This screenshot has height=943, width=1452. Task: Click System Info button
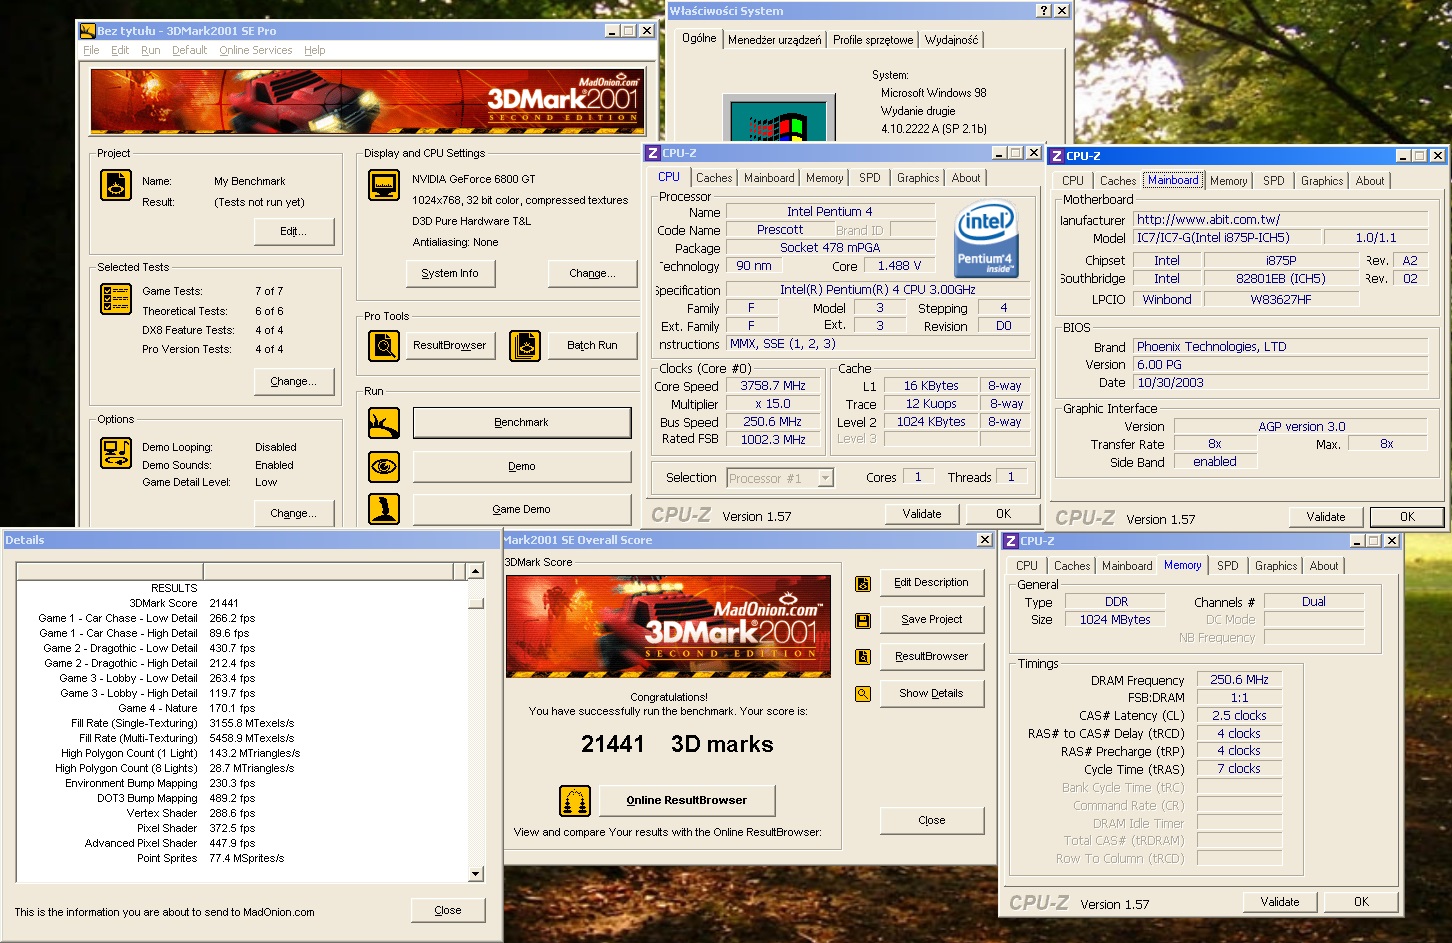point(450,273)
